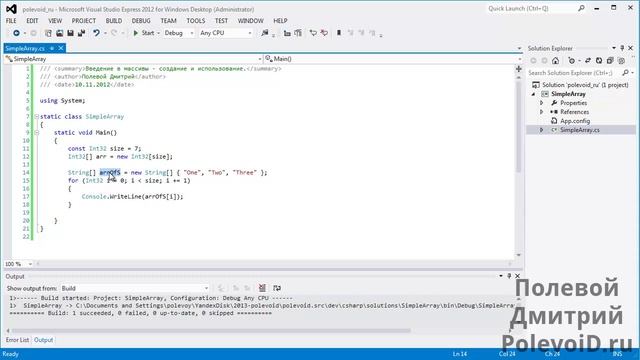Screen dimensions: 640x360
Task: Switch to the Output tab
Action: click(x=43, y=340)
